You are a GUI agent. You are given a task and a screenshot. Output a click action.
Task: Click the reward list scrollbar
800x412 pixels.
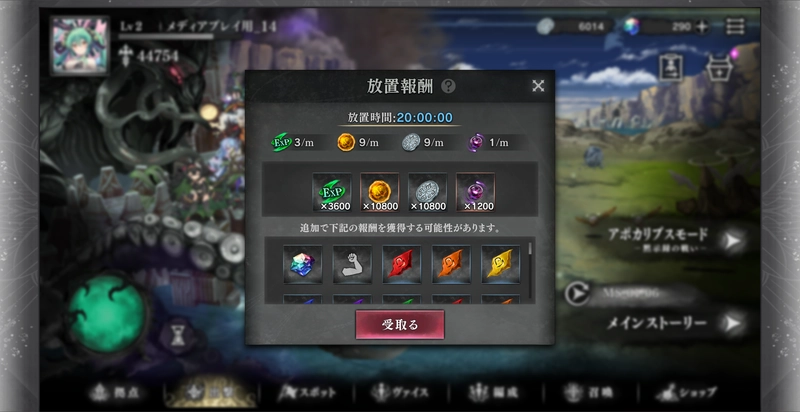[531, 270]
